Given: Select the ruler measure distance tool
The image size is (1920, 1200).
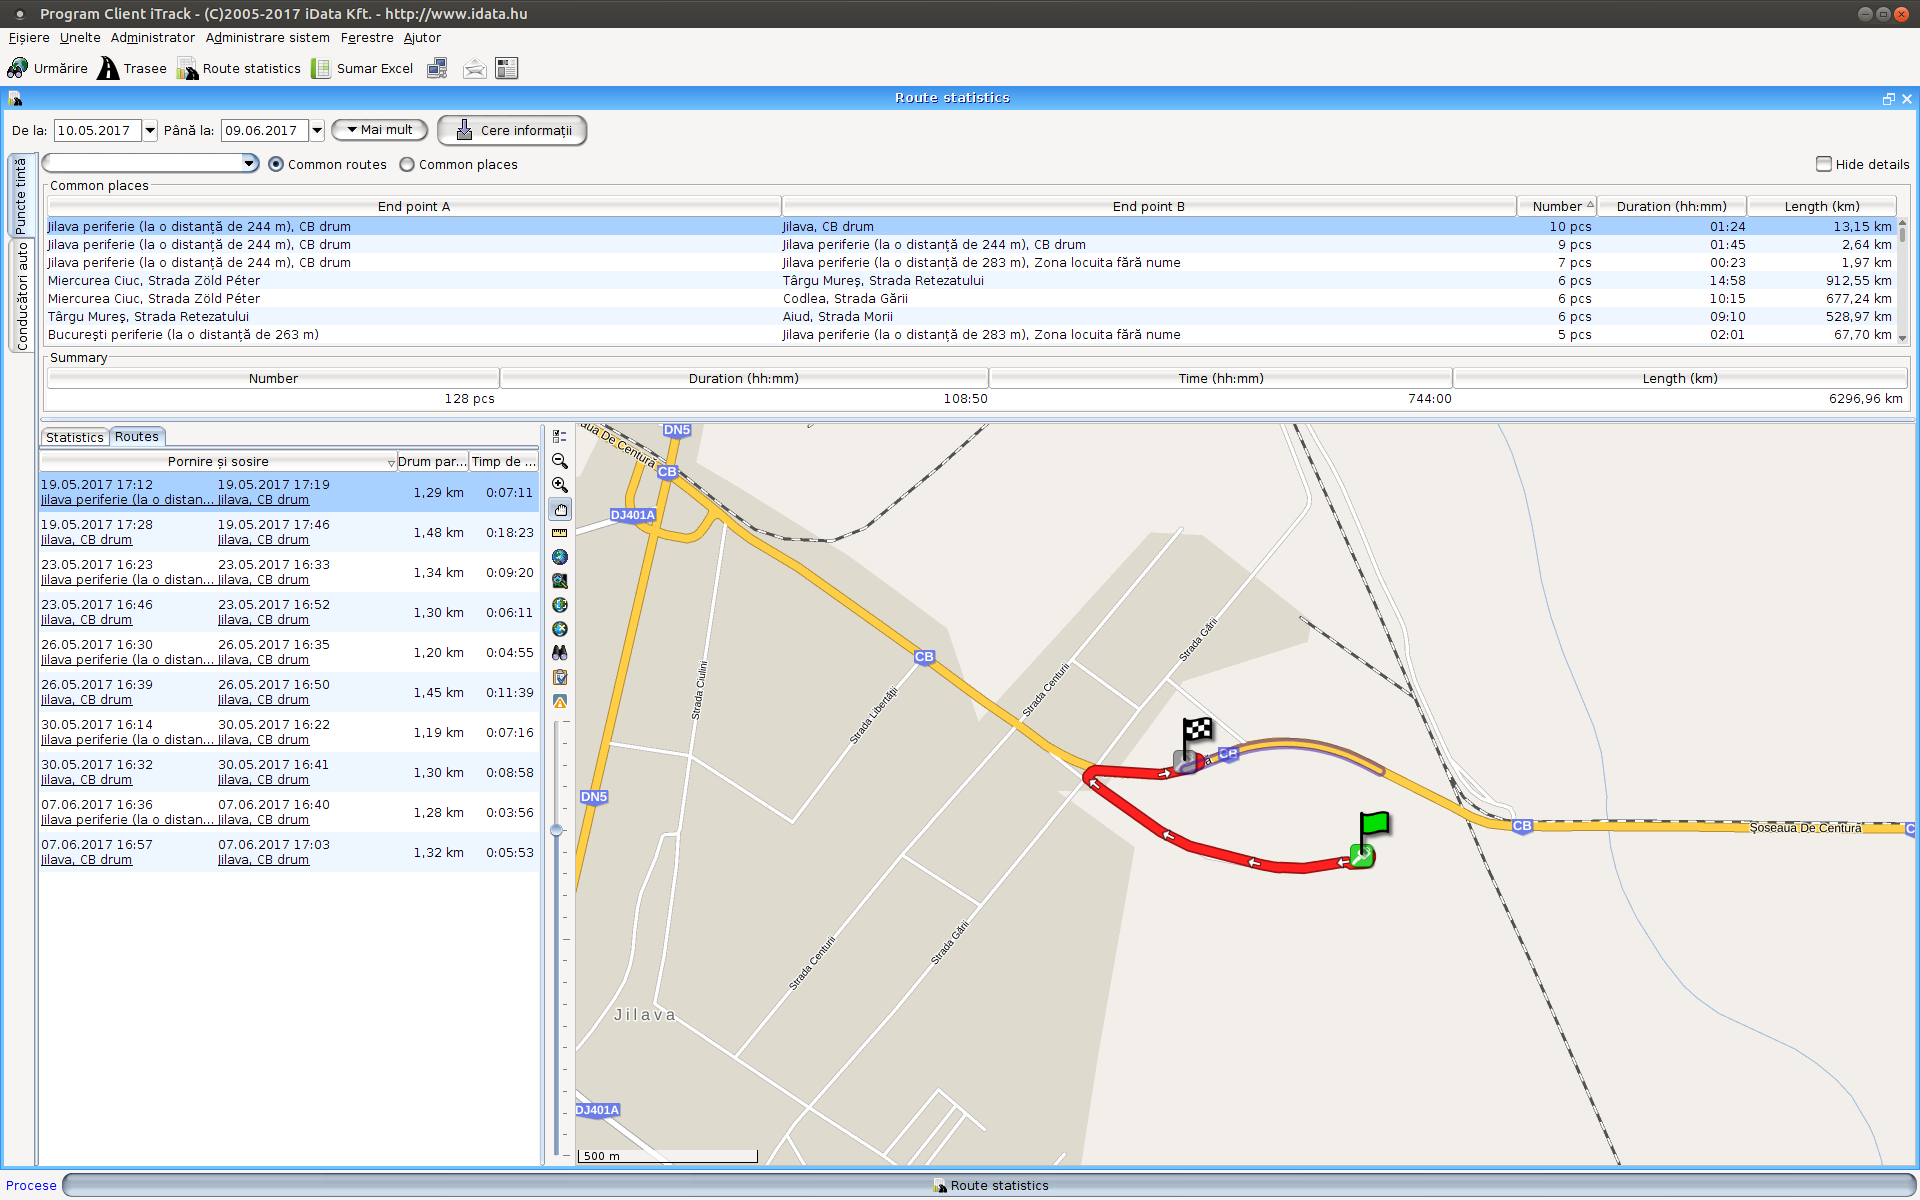Looking at the screenshot, I should [x=560, y=533].
